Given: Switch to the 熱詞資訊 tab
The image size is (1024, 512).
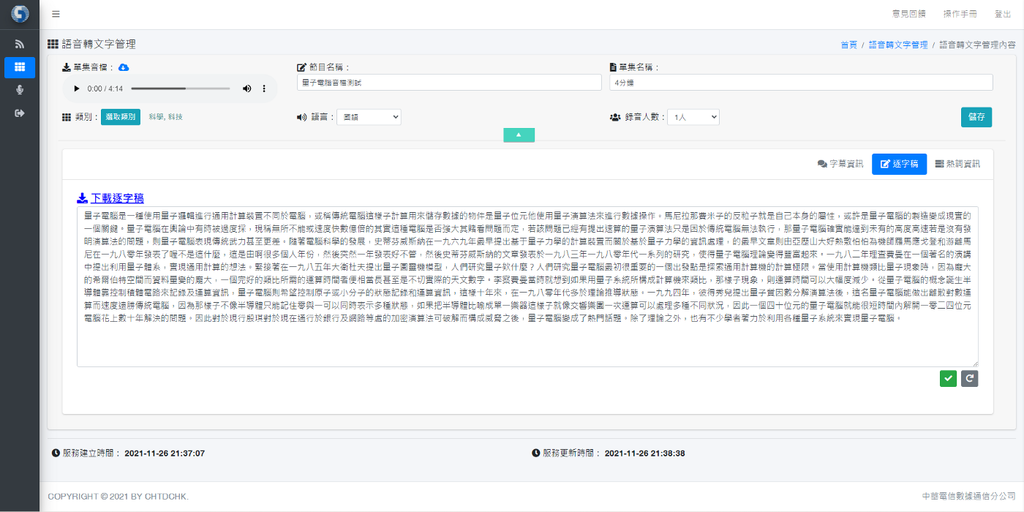Looking at the screenshot, I should click(957, 164).
